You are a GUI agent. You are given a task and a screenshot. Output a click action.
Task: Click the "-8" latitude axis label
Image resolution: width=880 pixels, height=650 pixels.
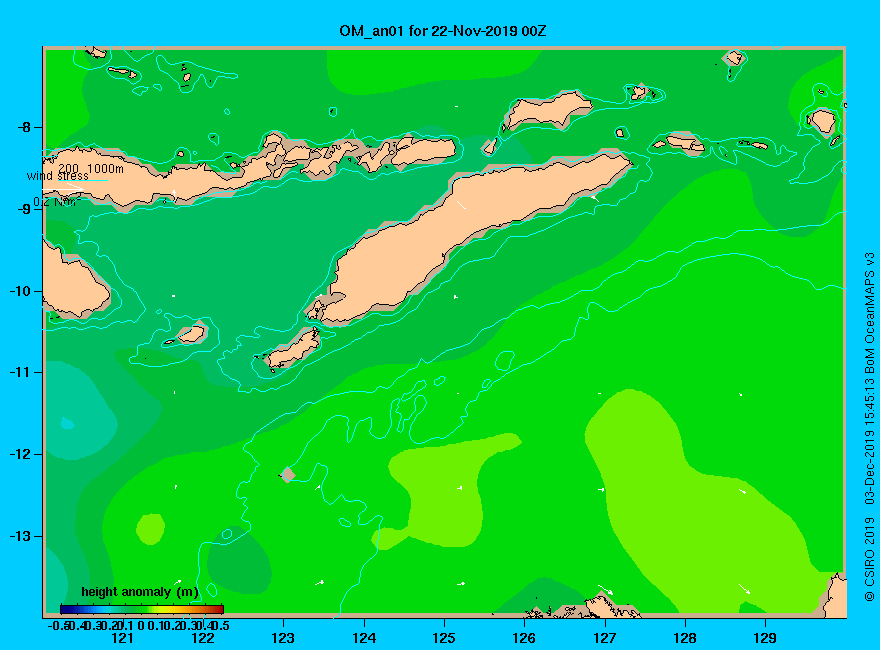click(x=24, y=127)
